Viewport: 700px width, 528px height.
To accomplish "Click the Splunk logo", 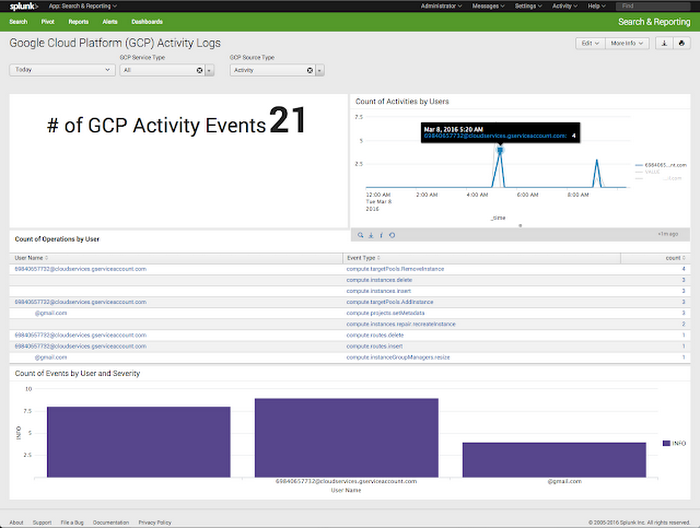I will 24,6.
